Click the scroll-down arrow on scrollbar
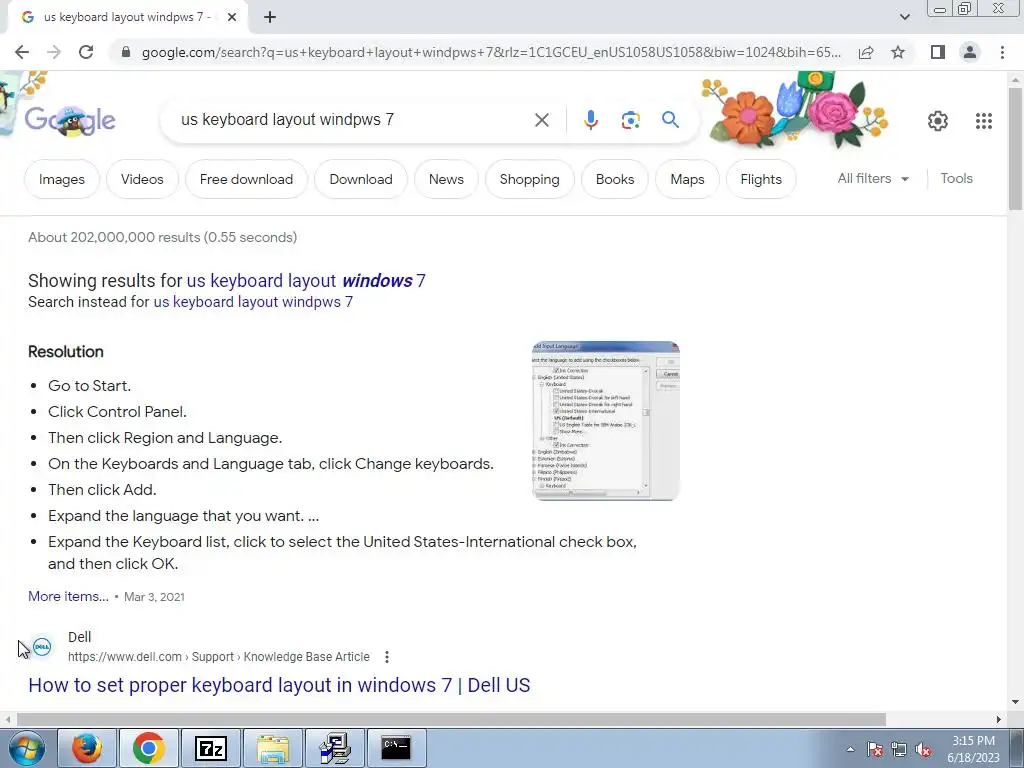This screenshot has height=768, width=1024. click(1015, 702)
